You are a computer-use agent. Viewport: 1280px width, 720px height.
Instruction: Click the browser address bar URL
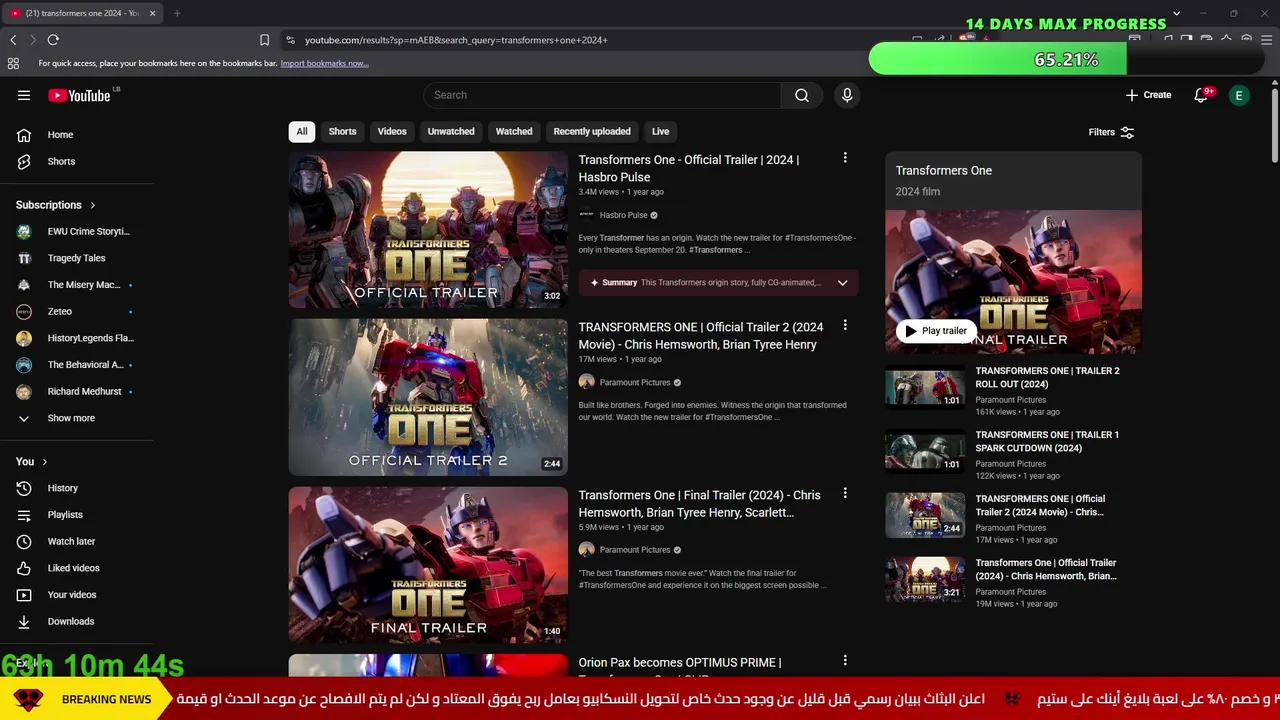coord(456,40)
